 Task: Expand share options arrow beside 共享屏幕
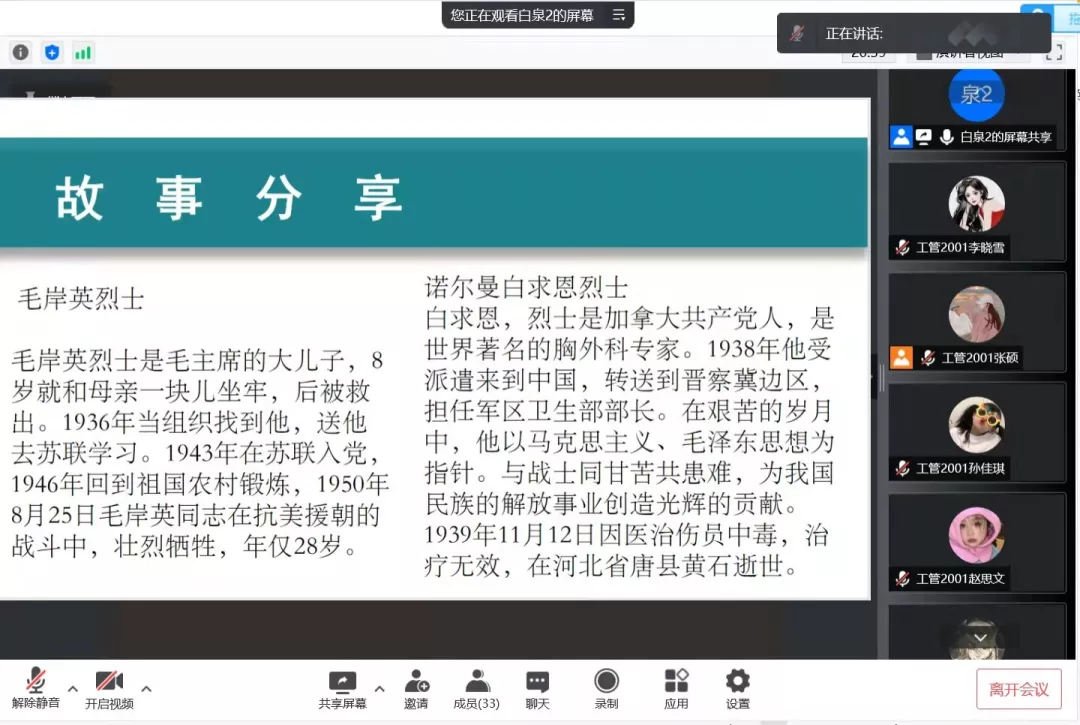click(379, 688)
